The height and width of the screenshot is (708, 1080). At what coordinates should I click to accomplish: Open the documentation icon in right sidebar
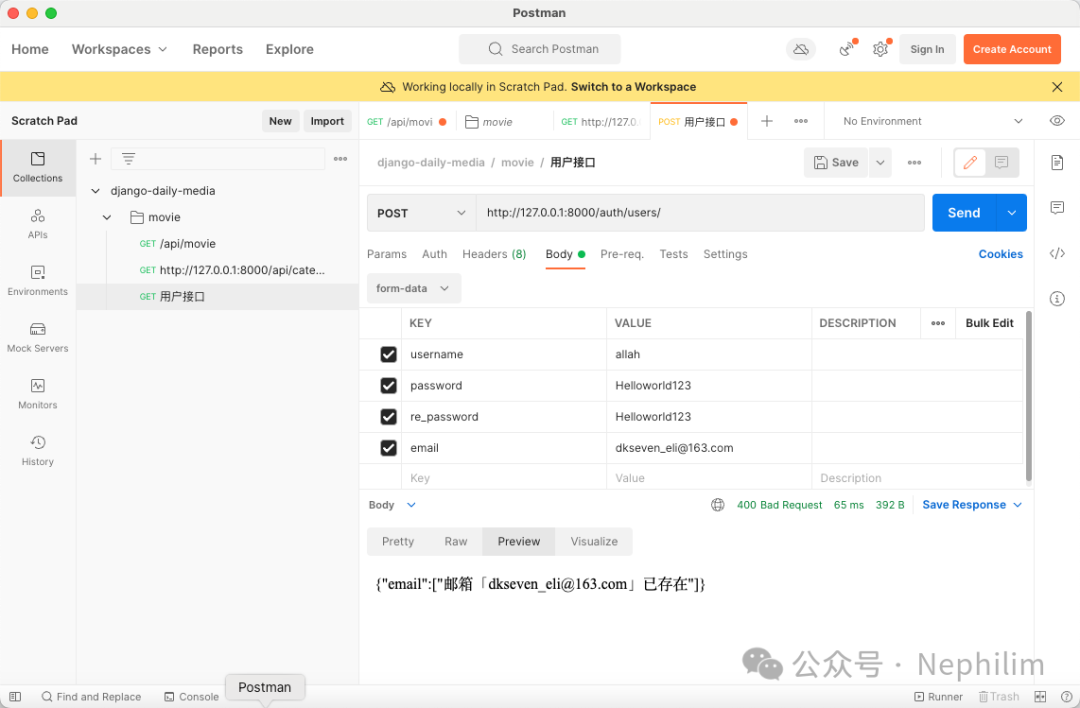click(1057, 163)
